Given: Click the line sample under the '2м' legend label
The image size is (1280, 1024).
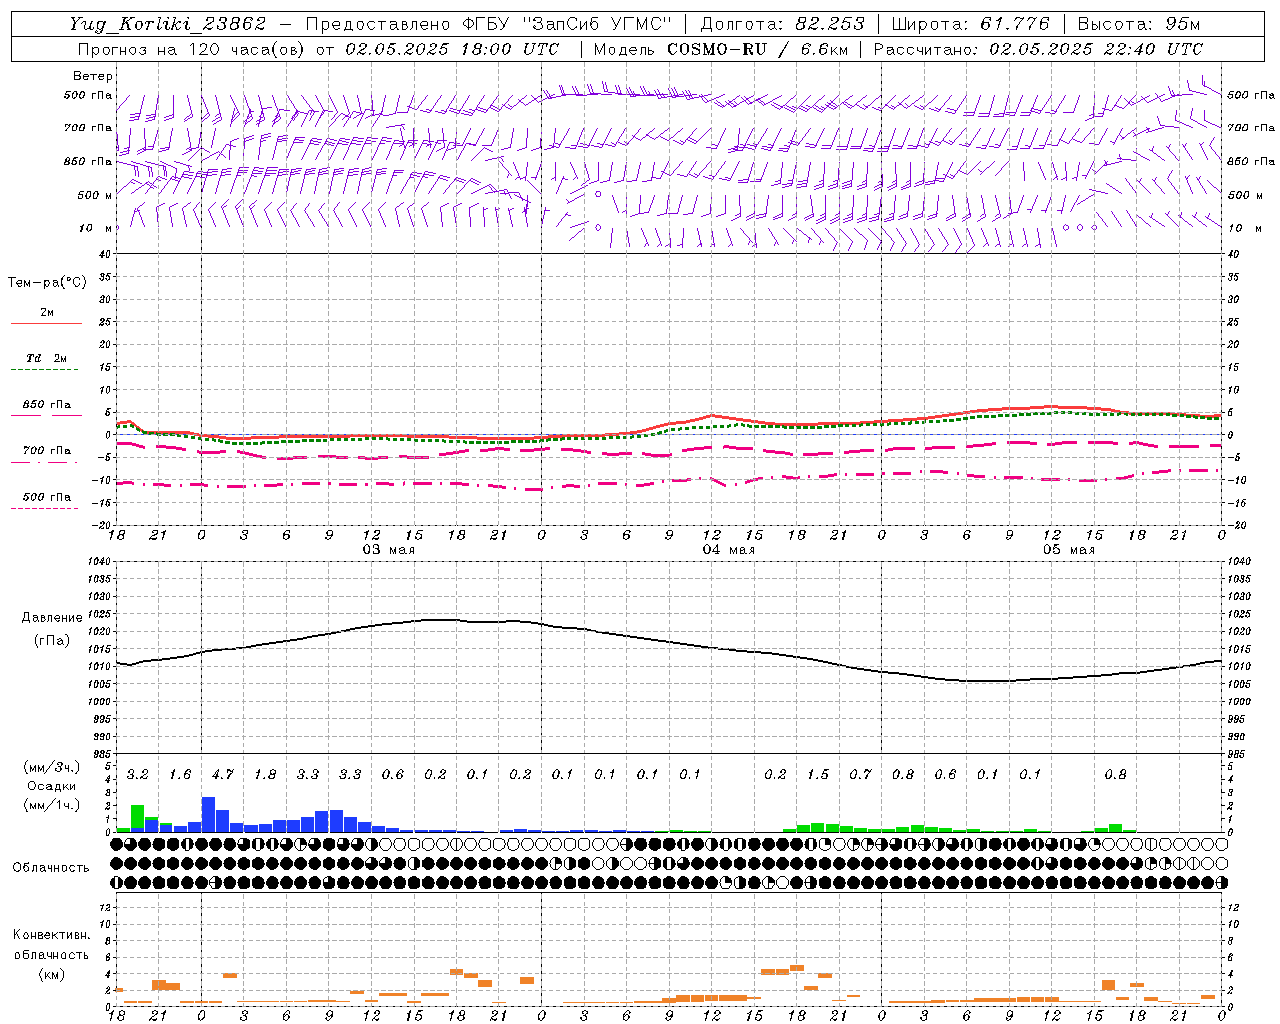Looking at the screenshot, I should [45, 324].
